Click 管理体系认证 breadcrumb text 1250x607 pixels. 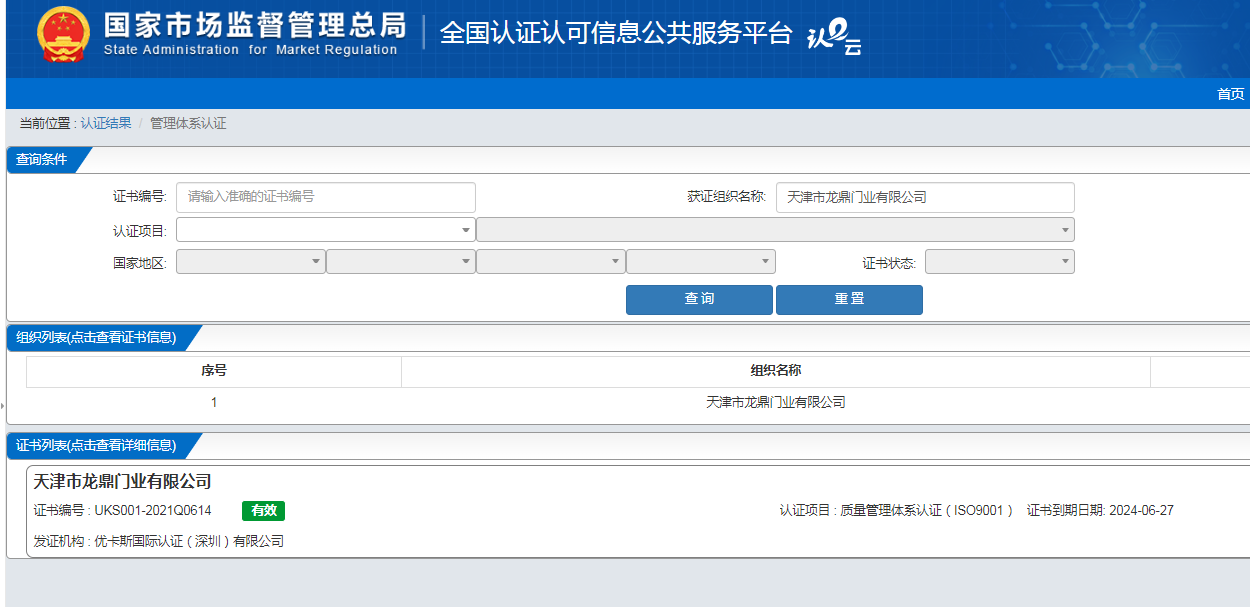pos(188,123)
